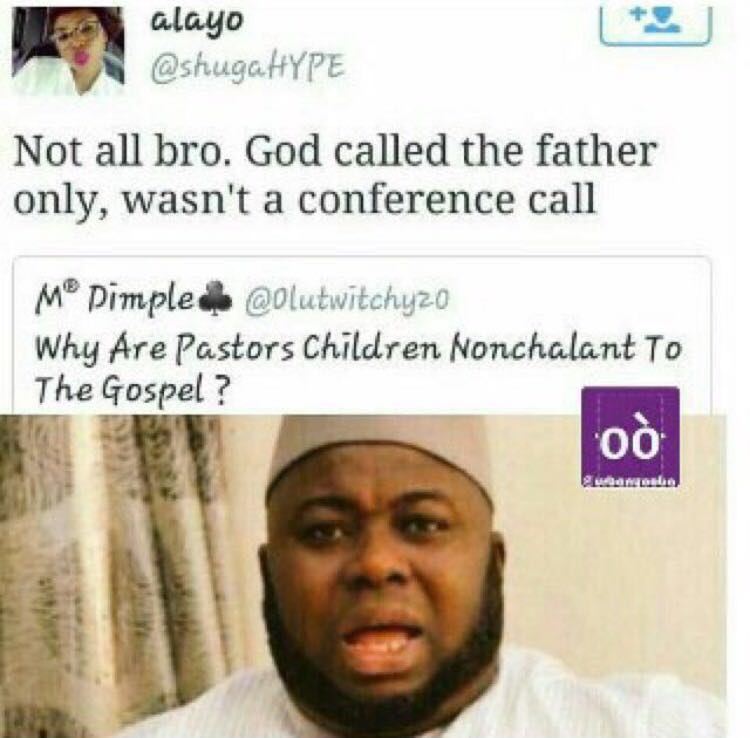Open the reaction photo of man in cap
Image resolution: width=750 pixels, height=738 pixels.
click(x=363, y=576)
